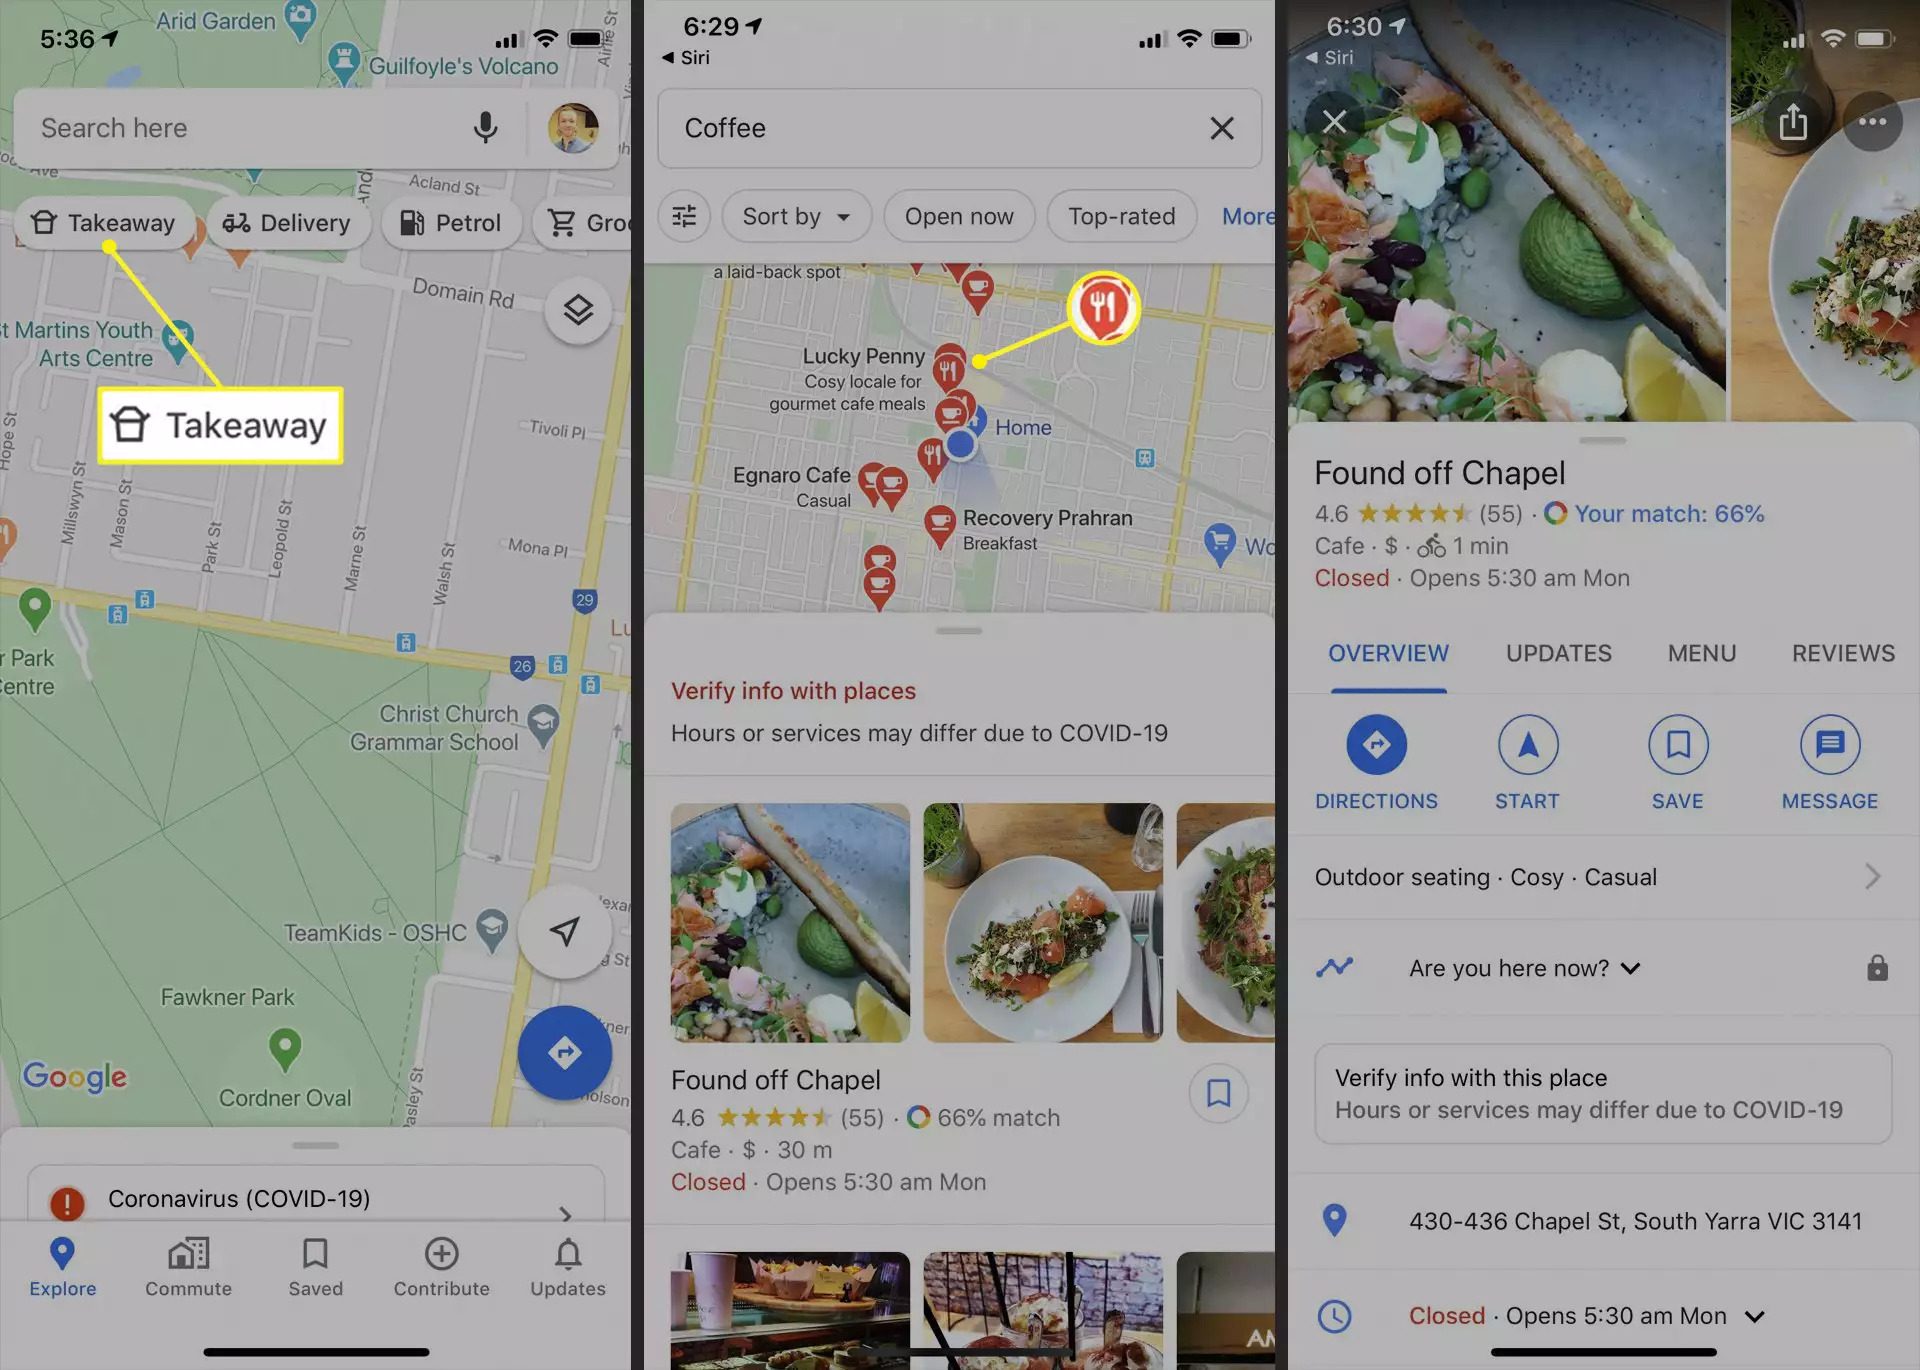The image size is (1920, 1370).
Task: Select the Overview tab for cafe
Action: click(1388, 652)
